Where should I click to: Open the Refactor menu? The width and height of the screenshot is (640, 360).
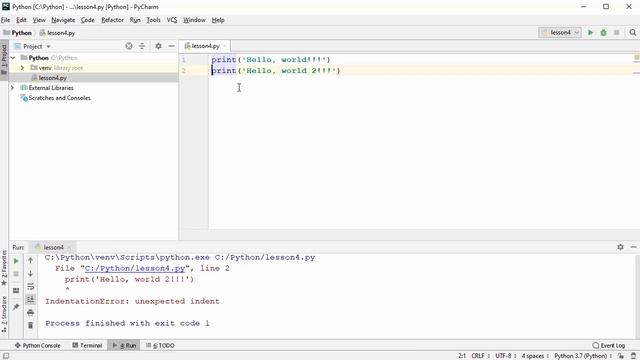point(112,20)
